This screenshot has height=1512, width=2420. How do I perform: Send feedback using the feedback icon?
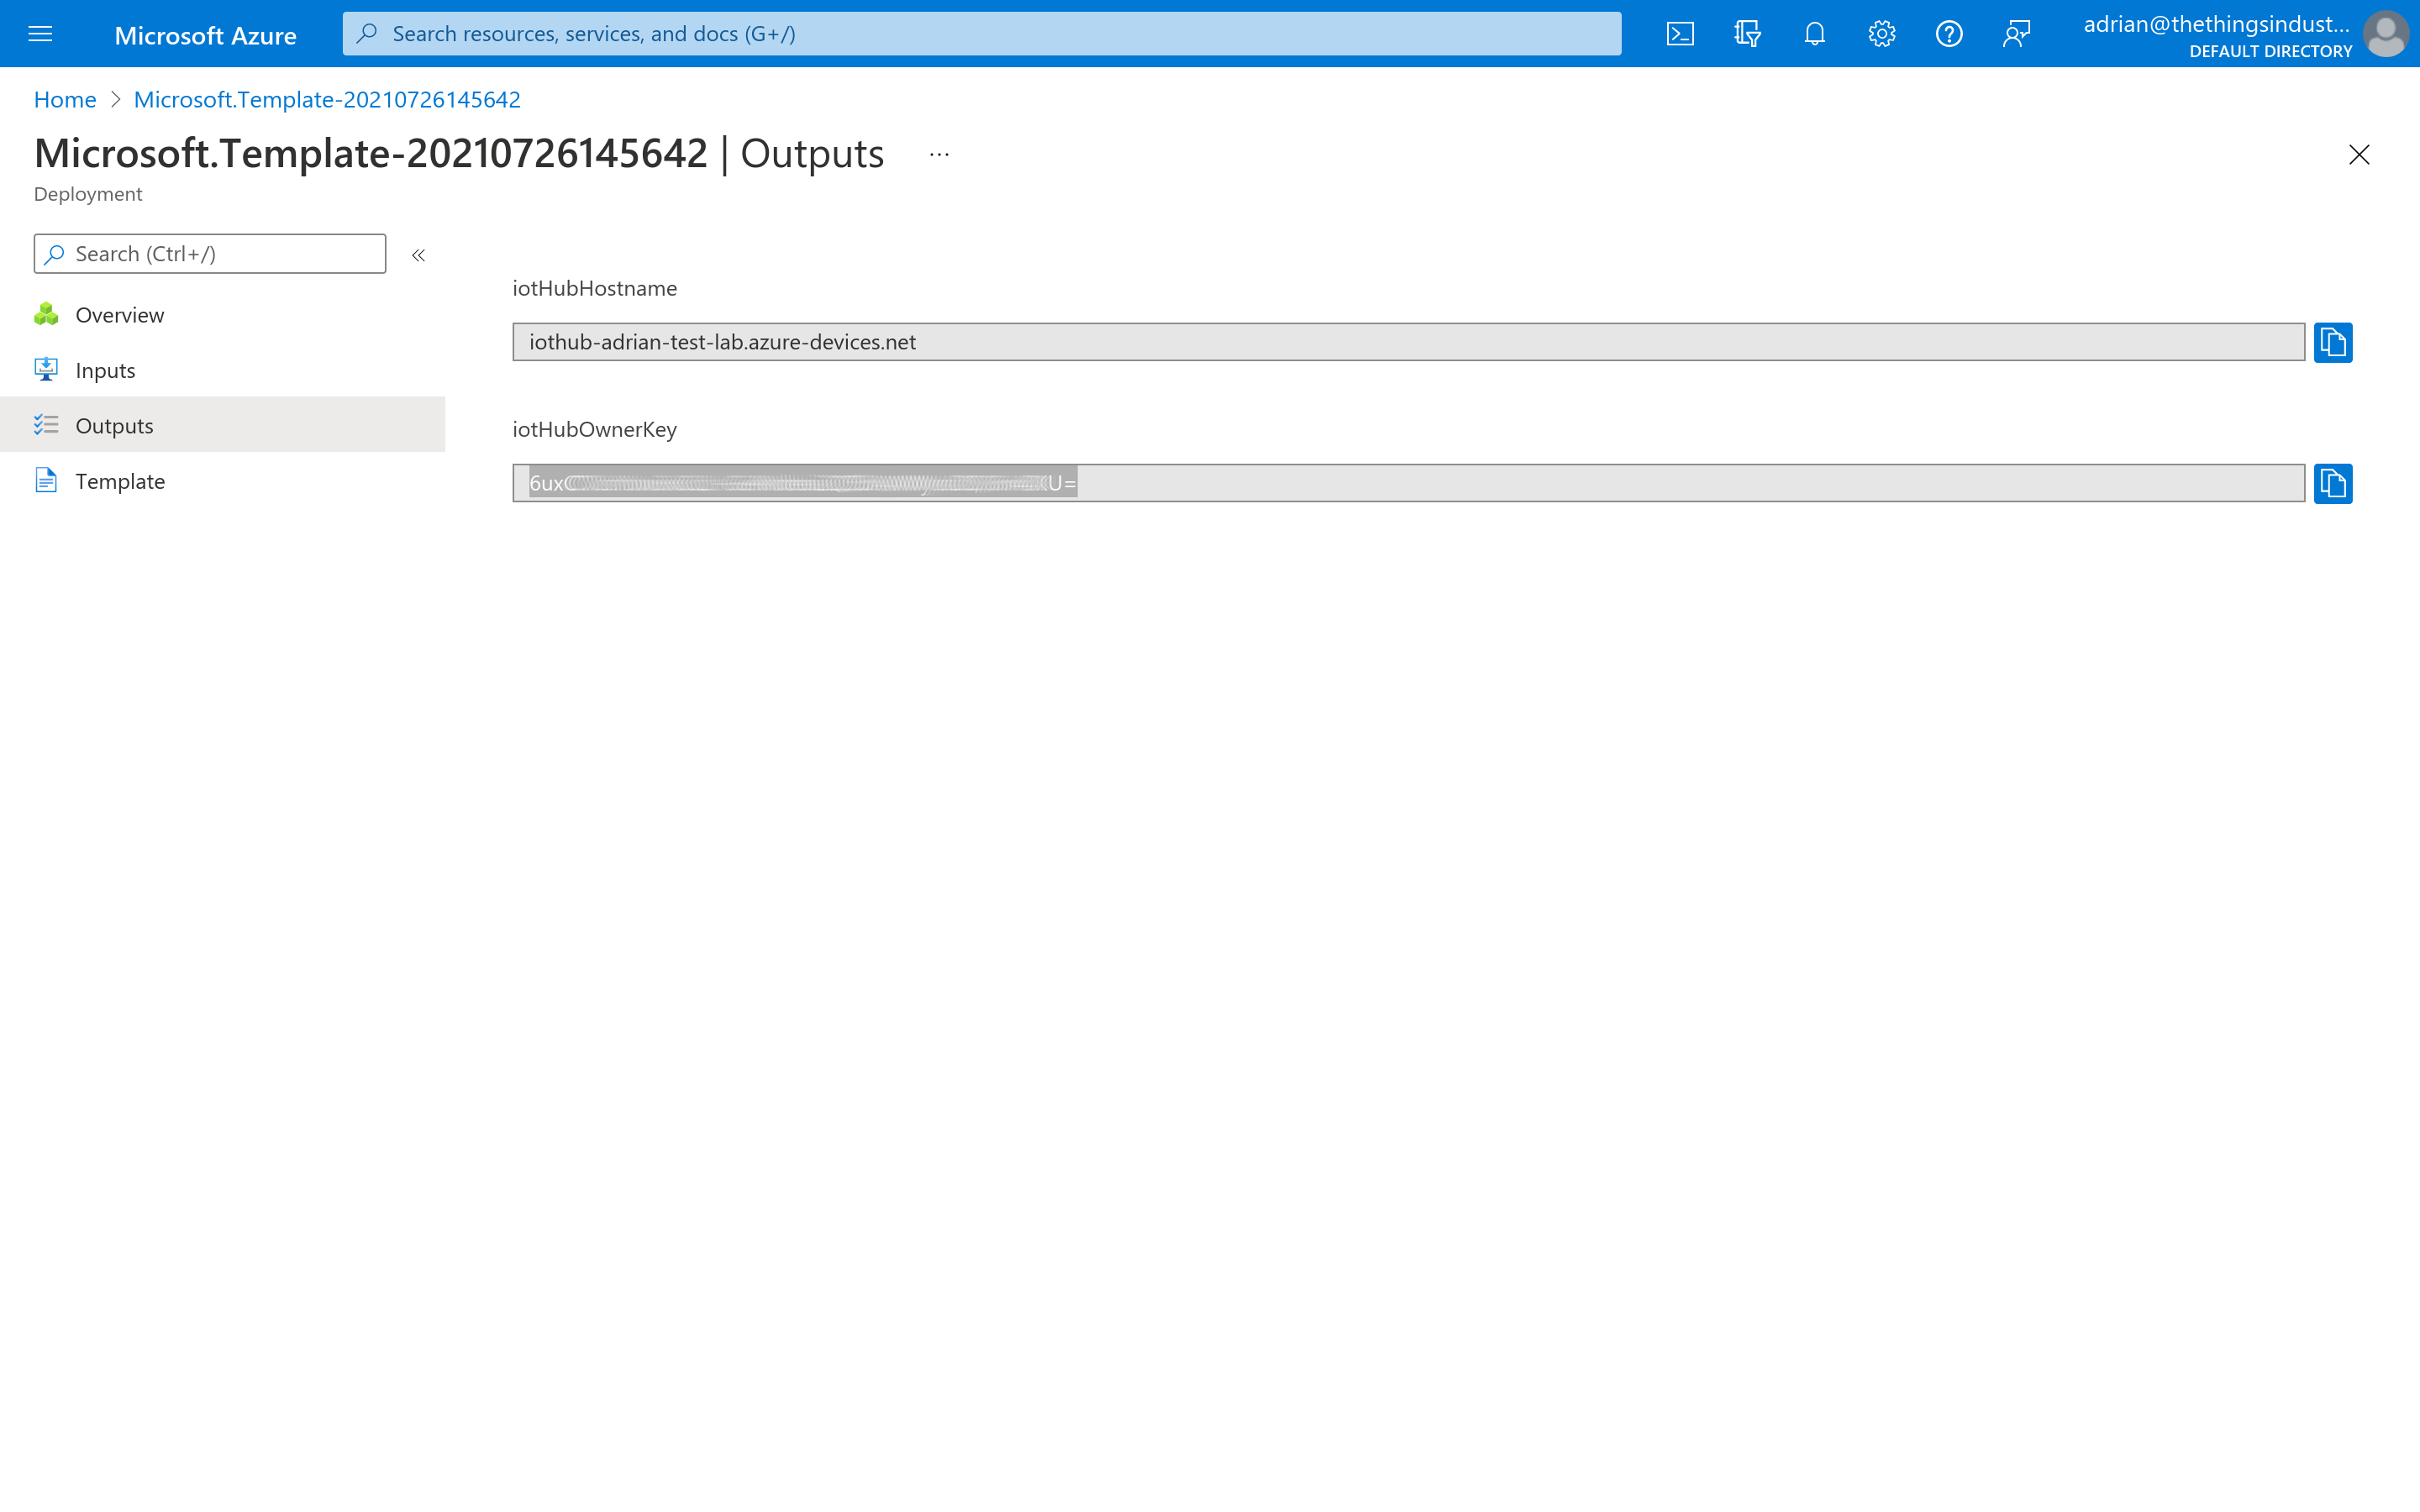(x=2016, y=33)
